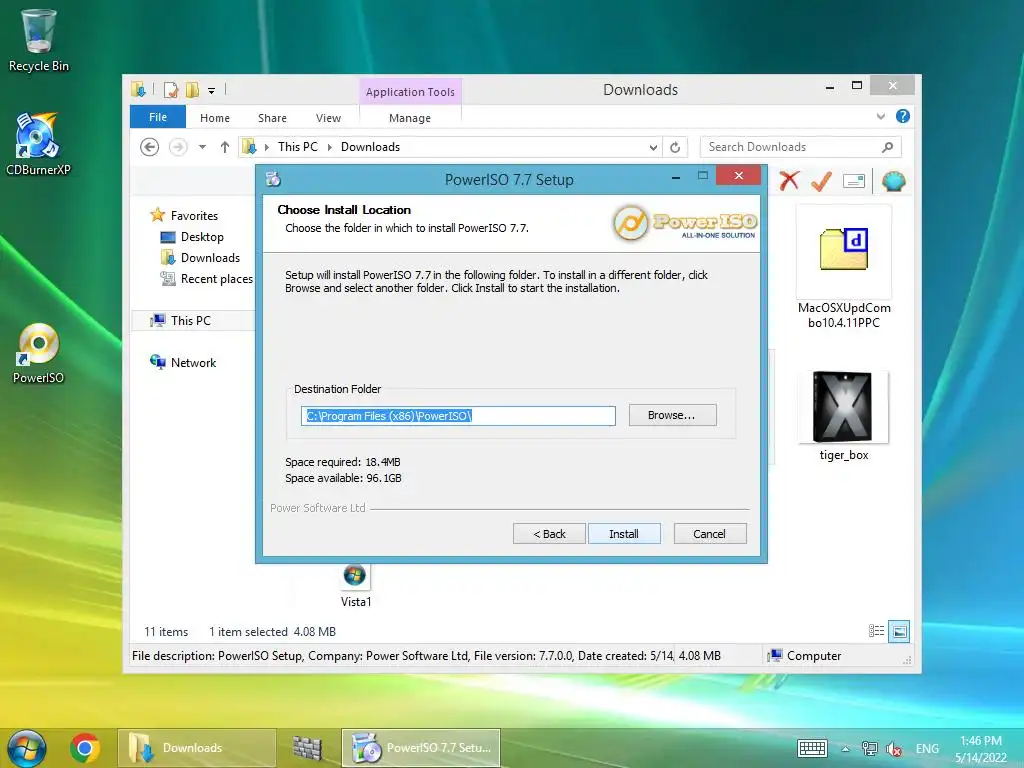Viewport: 1024px width, 768px height.
Task: Open the PowerISO desktop shortcut
Action: click(x=38, y=353)
